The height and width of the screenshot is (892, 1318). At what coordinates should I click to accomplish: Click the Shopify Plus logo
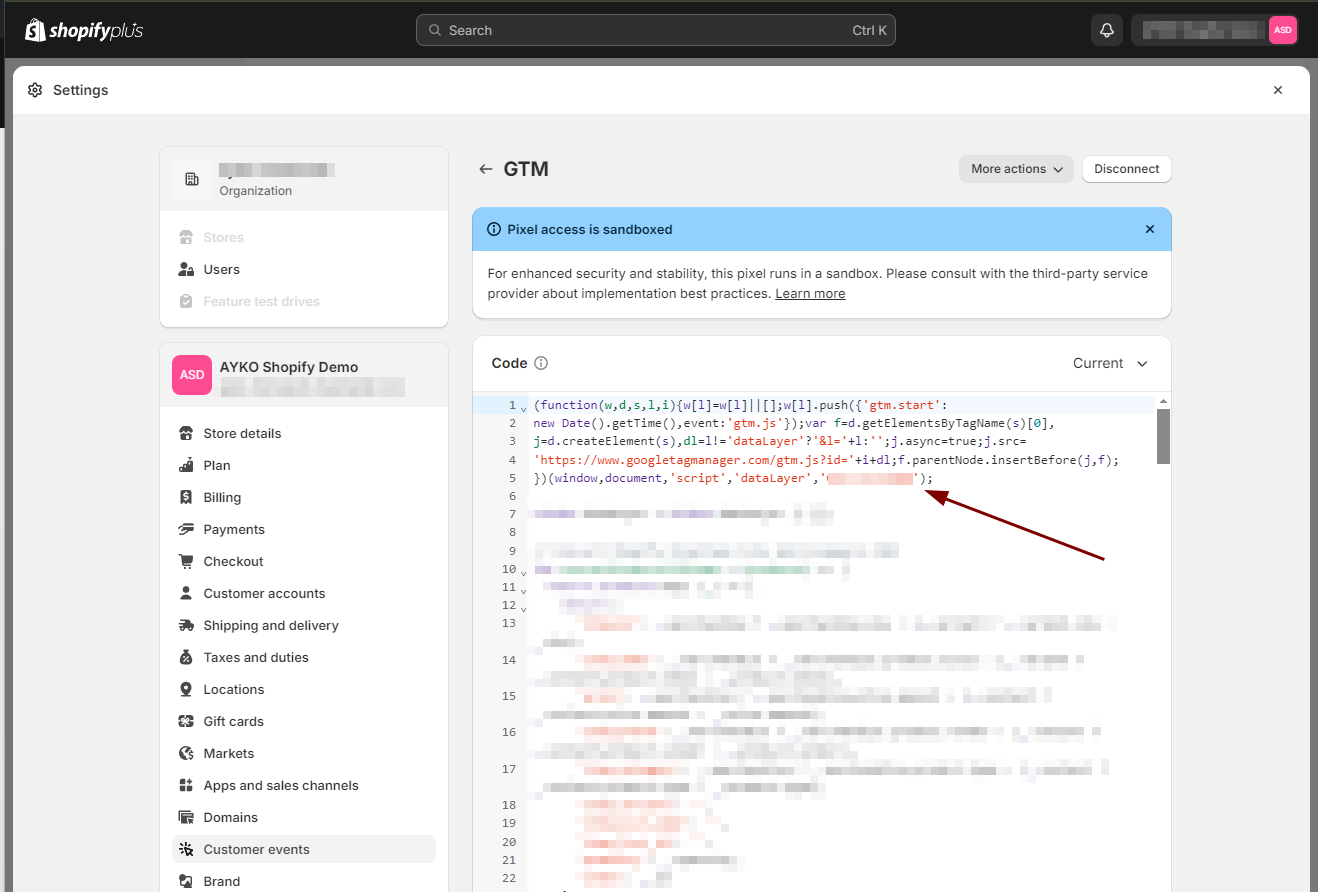pyautogui.click(x=84, y=30)
